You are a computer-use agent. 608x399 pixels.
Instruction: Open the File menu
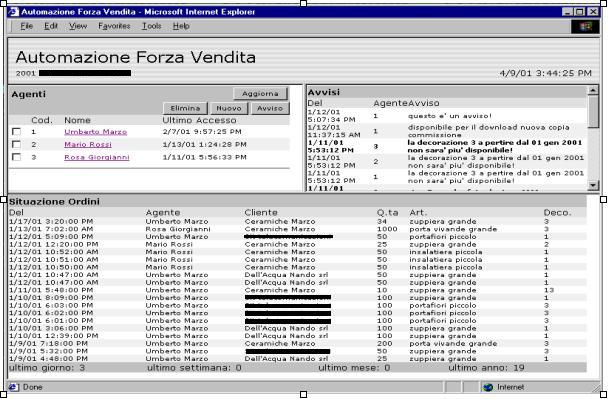pyautogui.click(x=26, y=26)
